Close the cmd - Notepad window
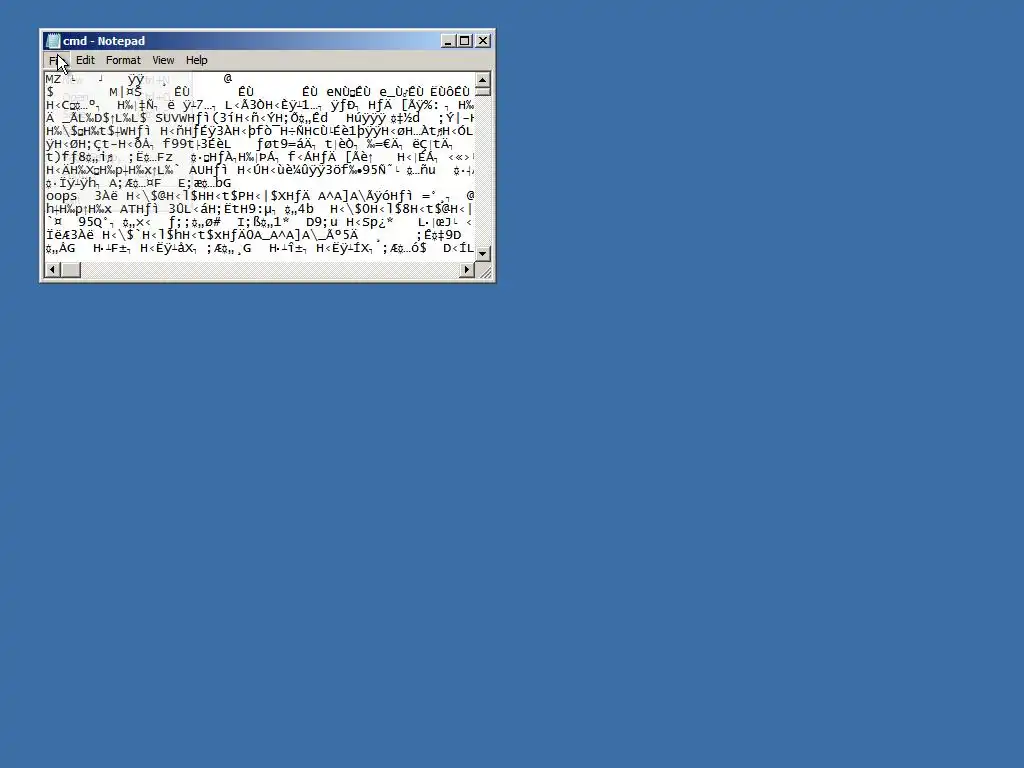 click(483, 40)
